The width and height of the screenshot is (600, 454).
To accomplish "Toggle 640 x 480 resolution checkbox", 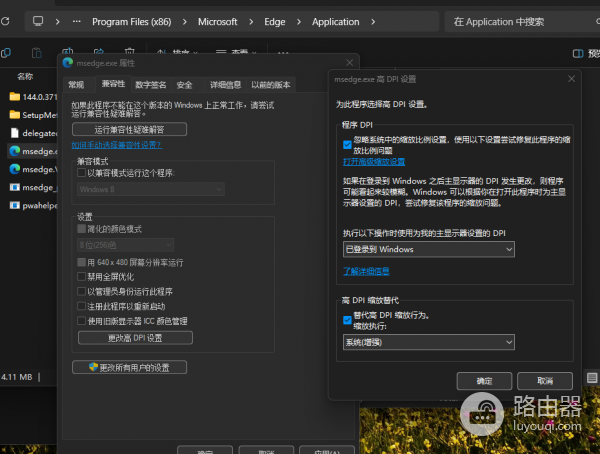I will tap(81, 262).
